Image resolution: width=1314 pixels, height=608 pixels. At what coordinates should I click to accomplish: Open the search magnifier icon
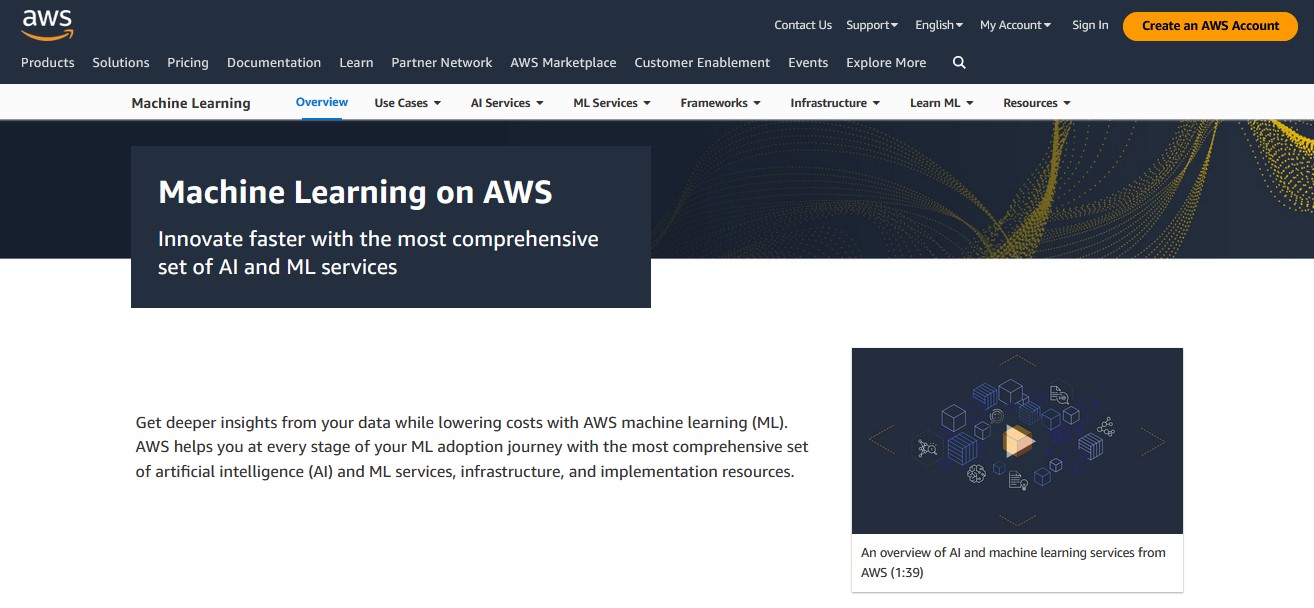click(x=959, y=62)
